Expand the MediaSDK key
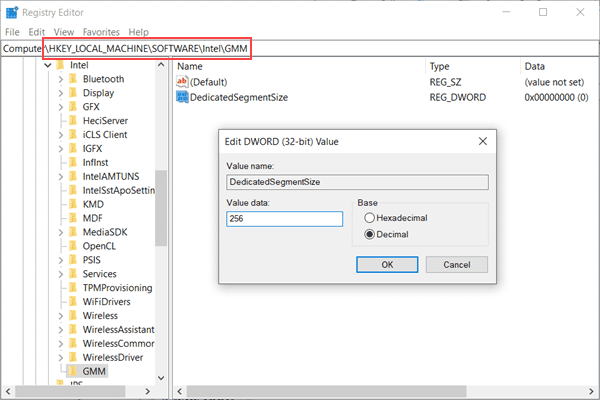Screen dimensions: 600x400 (60, 232)
